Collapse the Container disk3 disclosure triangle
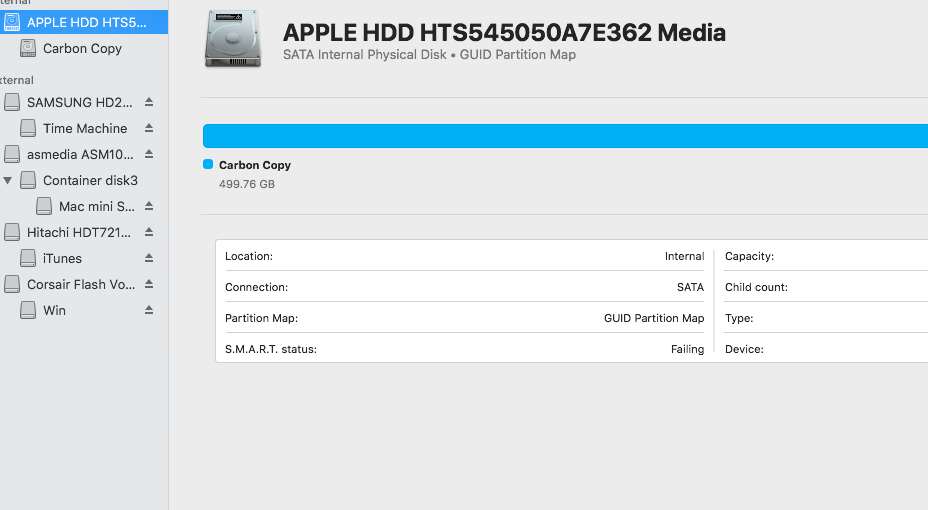This screenshot has height=510, width=928. [x=7, y=180]
